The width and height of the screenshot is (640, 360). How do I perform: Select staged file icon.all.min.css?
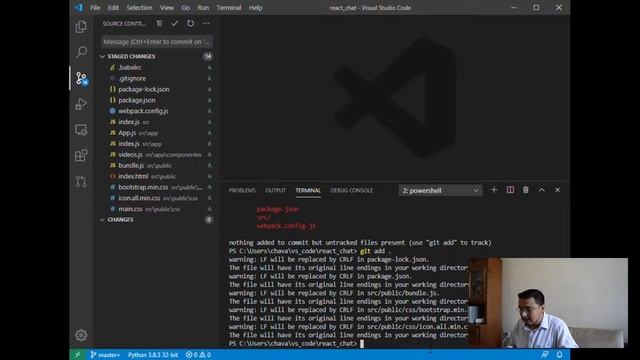pos(157,198)
